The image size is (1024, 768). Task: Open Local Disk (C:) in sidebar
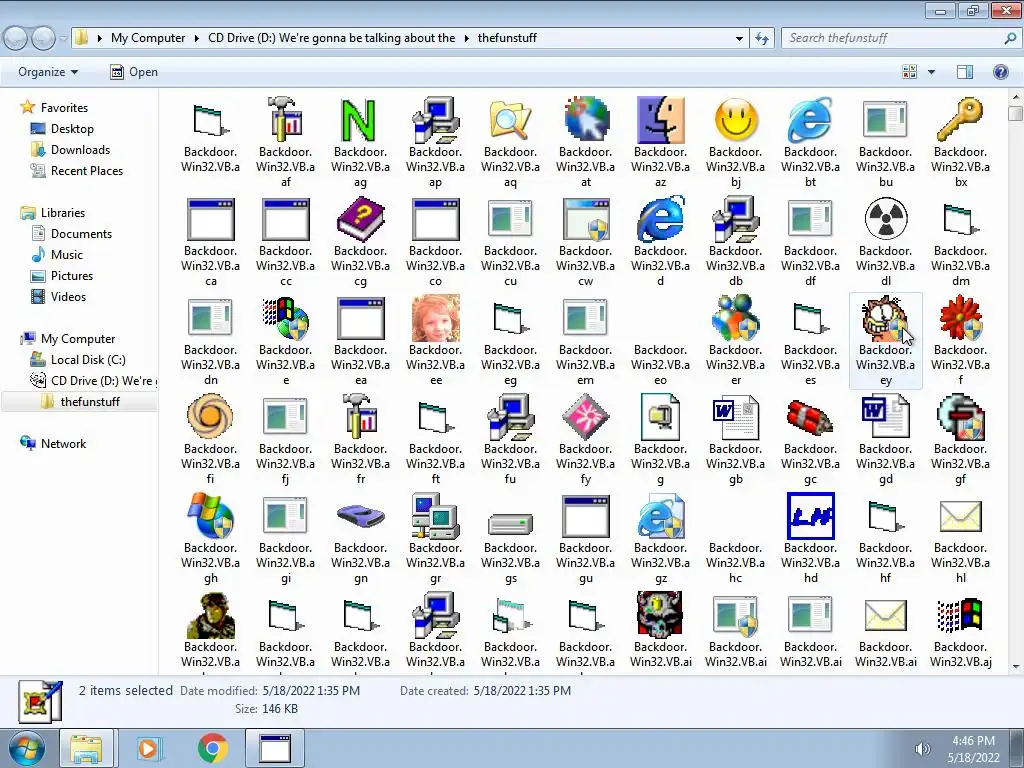[88, 360]
